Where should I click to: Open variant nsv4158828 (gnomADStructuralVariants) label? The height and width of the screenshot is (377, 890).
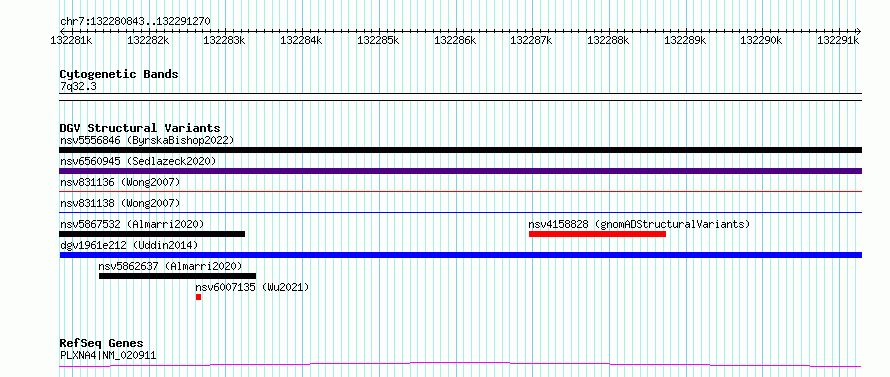pyautogui.click(x=639, y=224)
